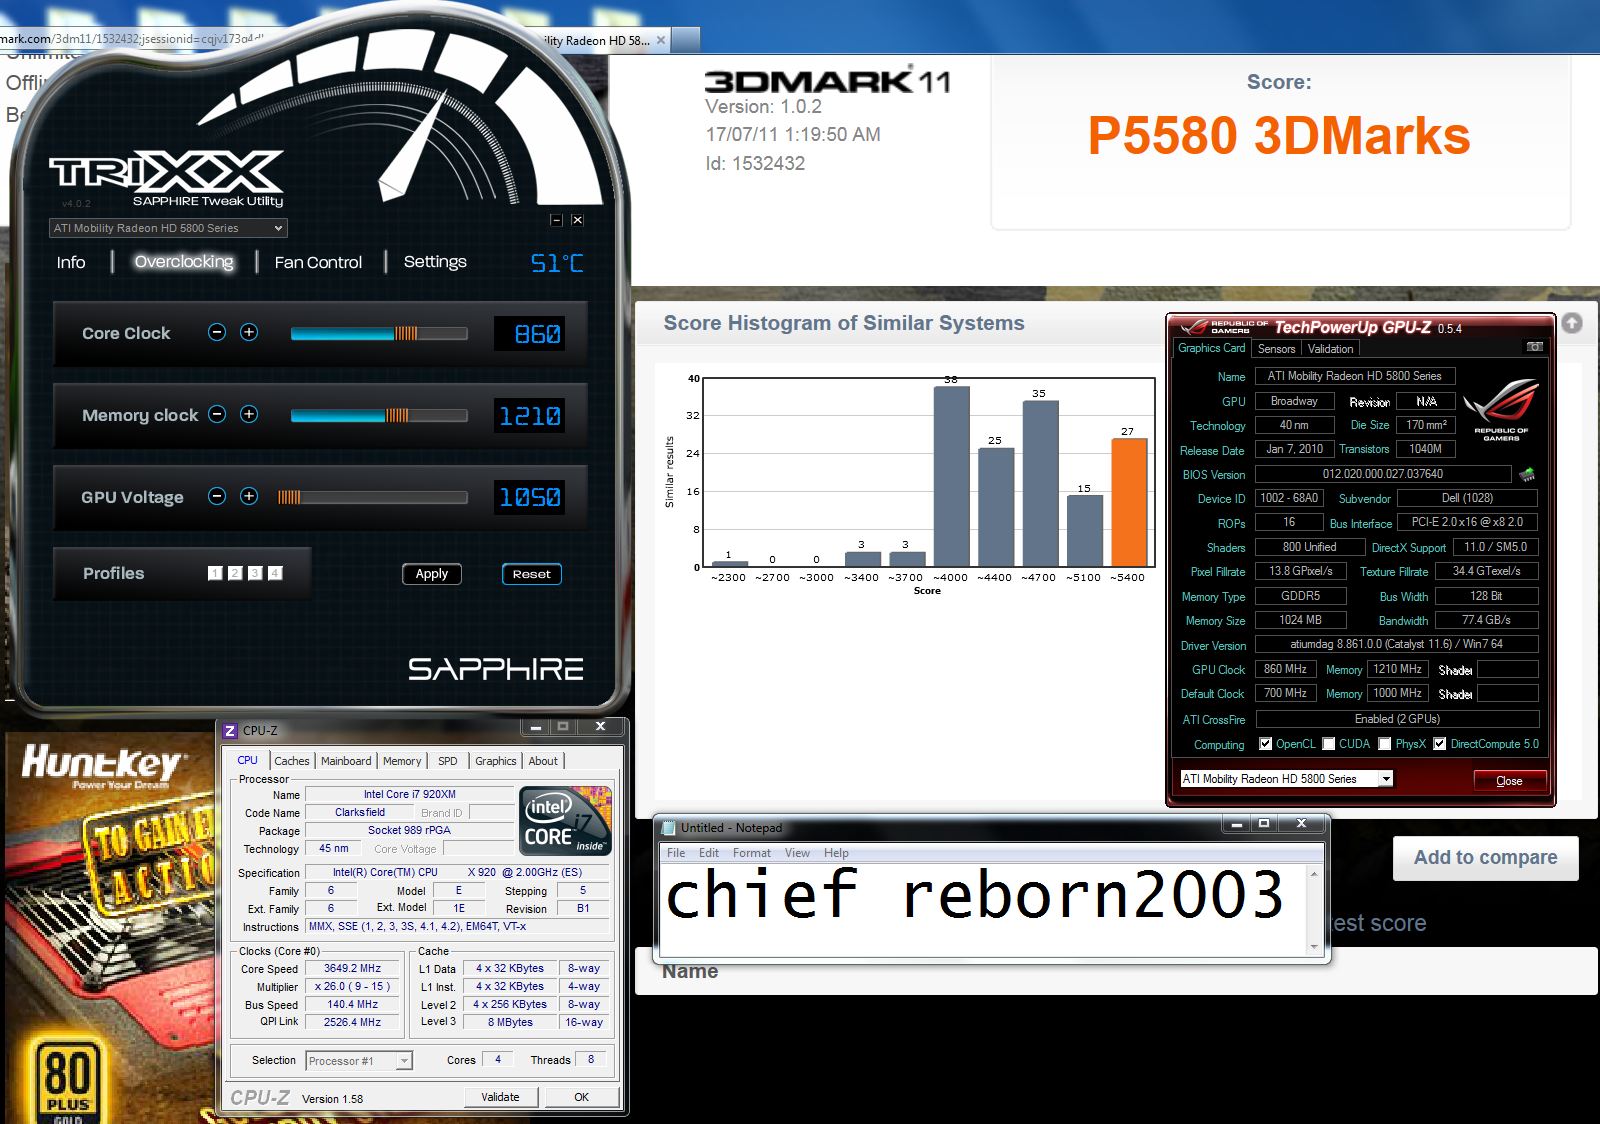Open the Notepad View menu
1600x1124 pixels.
click(797, 853)
